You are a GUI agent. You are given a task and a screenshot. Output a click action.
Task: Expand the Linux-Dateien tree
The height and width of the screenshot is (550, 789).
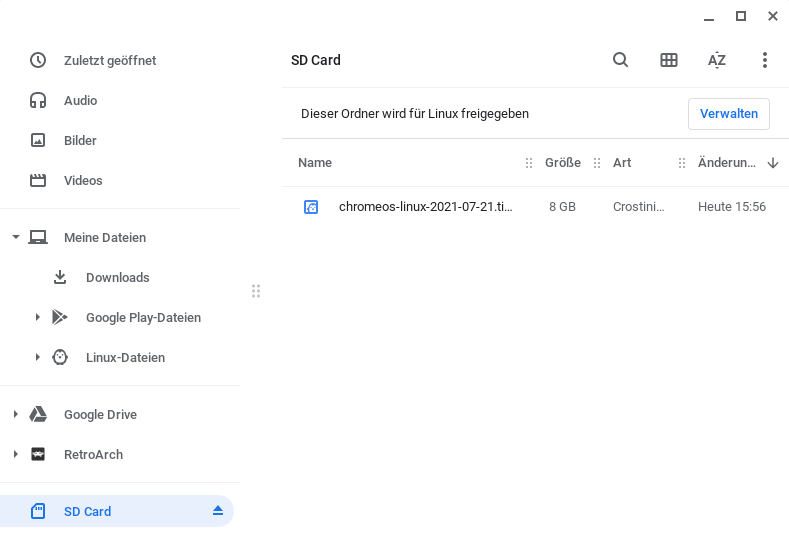click(37, 357)
